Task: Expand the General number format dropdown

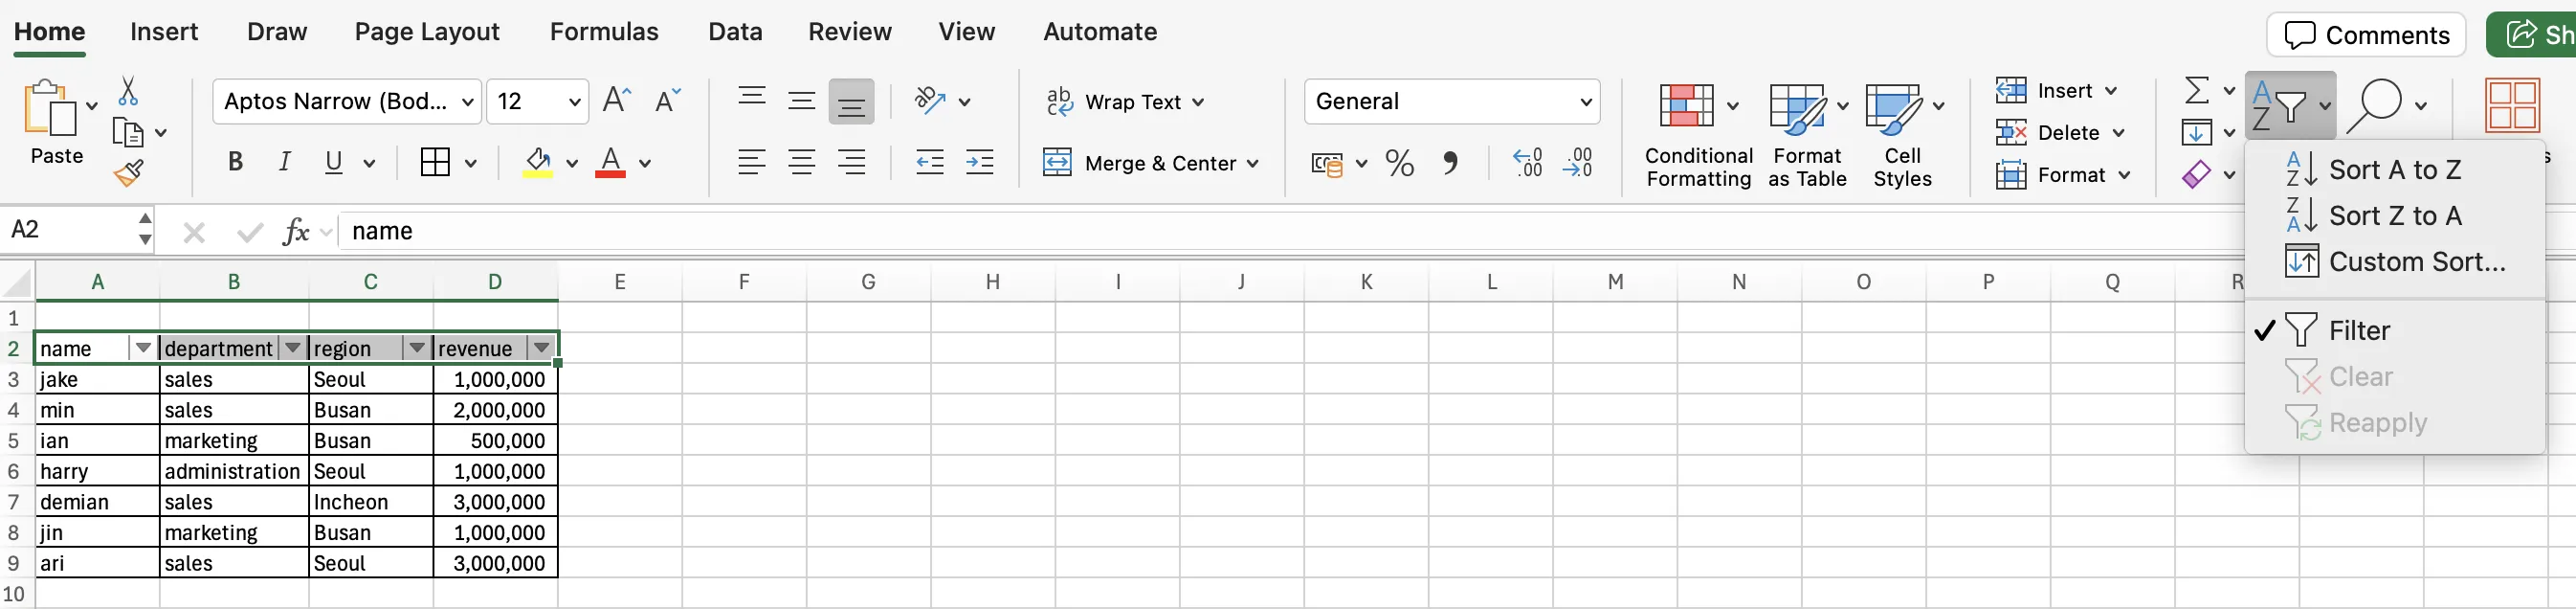Action: 1585,102
